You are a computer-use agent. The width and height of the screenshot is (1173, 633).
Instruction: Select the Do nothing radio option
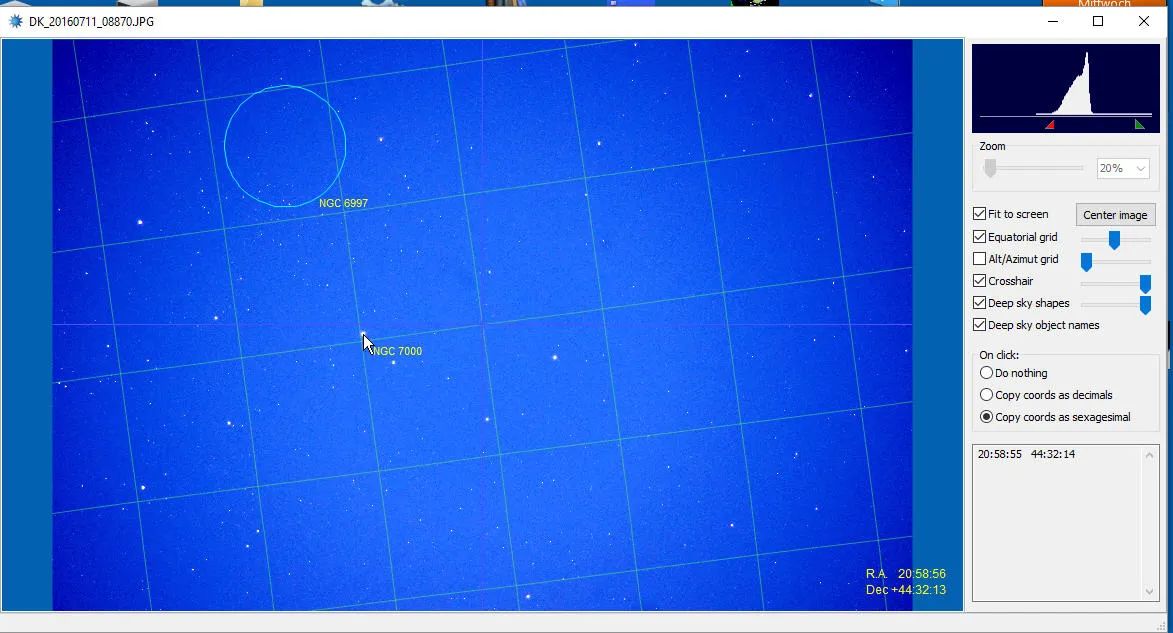tap(987, 373)
